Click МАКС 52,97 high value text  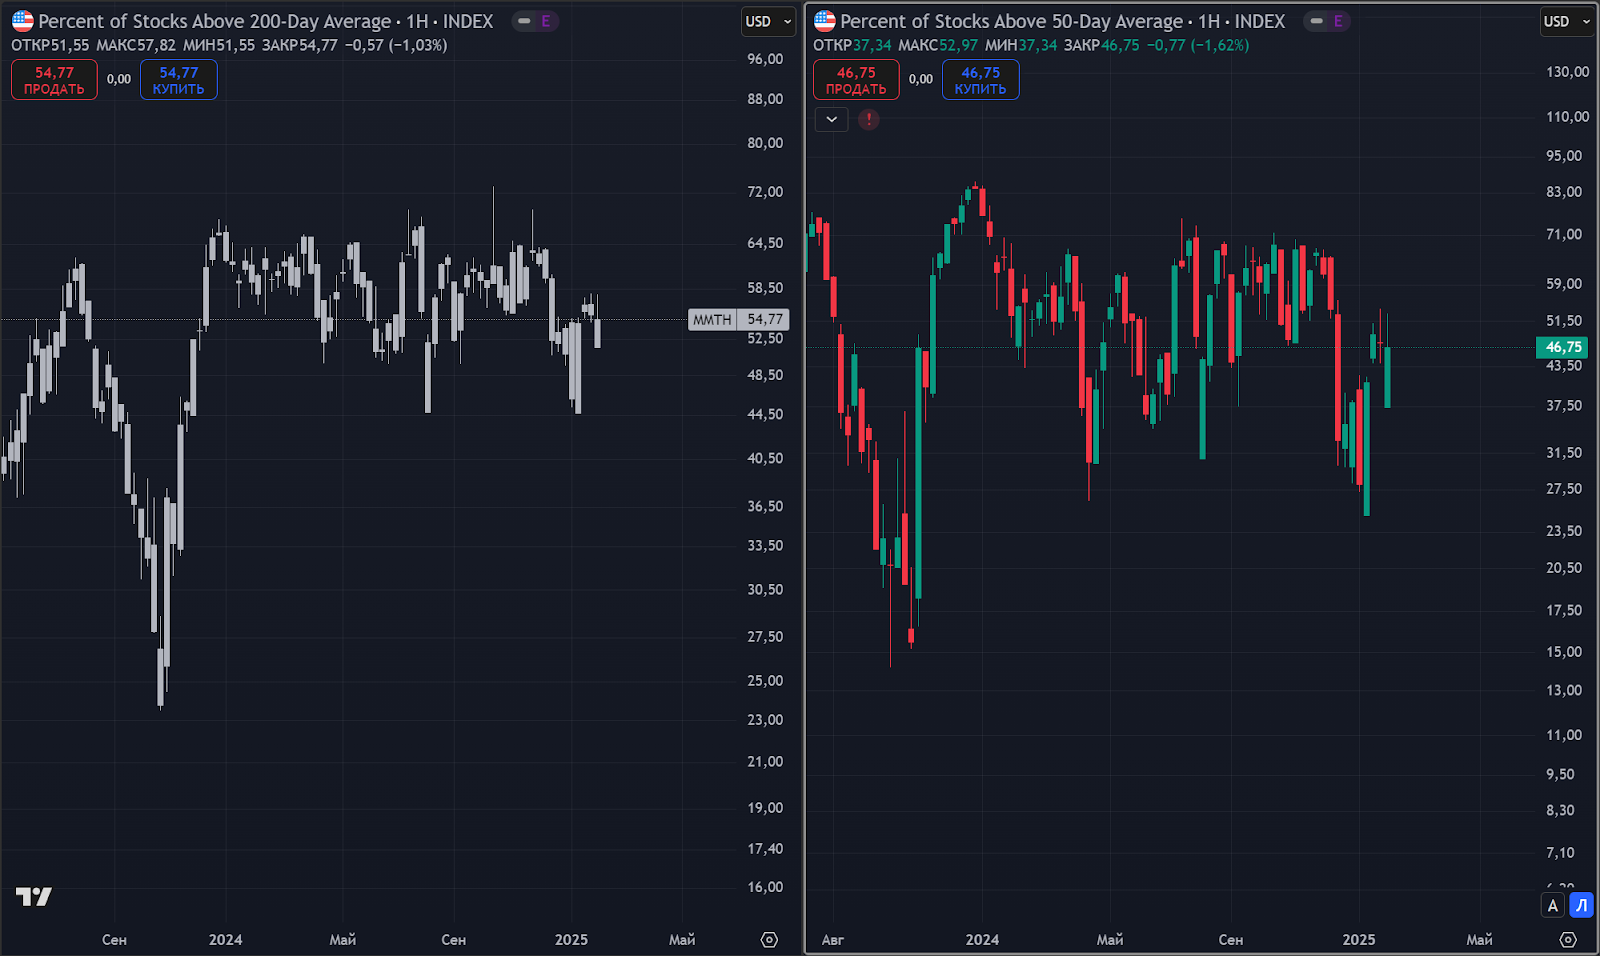coord(938,45)
